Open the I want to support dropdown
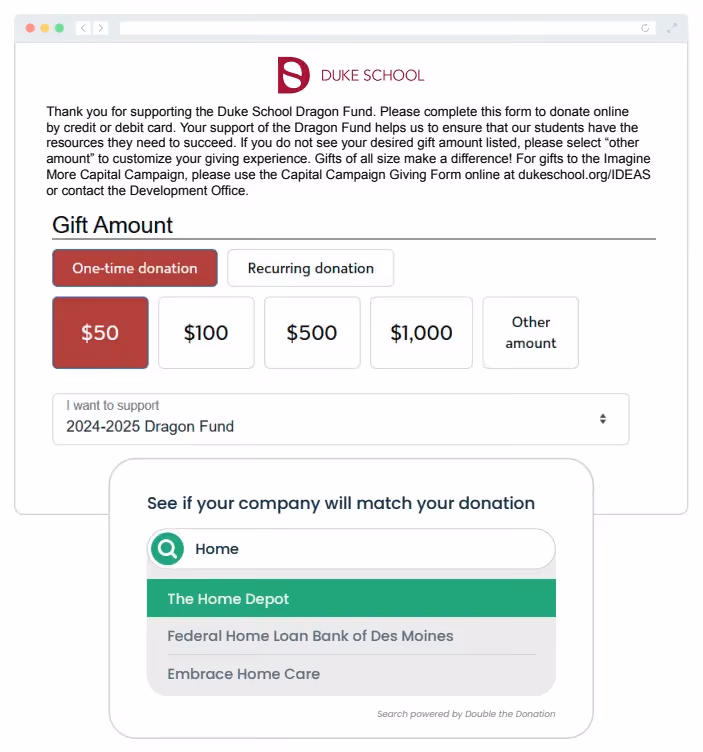Screen dimensions: 703x752 (340, 419)
